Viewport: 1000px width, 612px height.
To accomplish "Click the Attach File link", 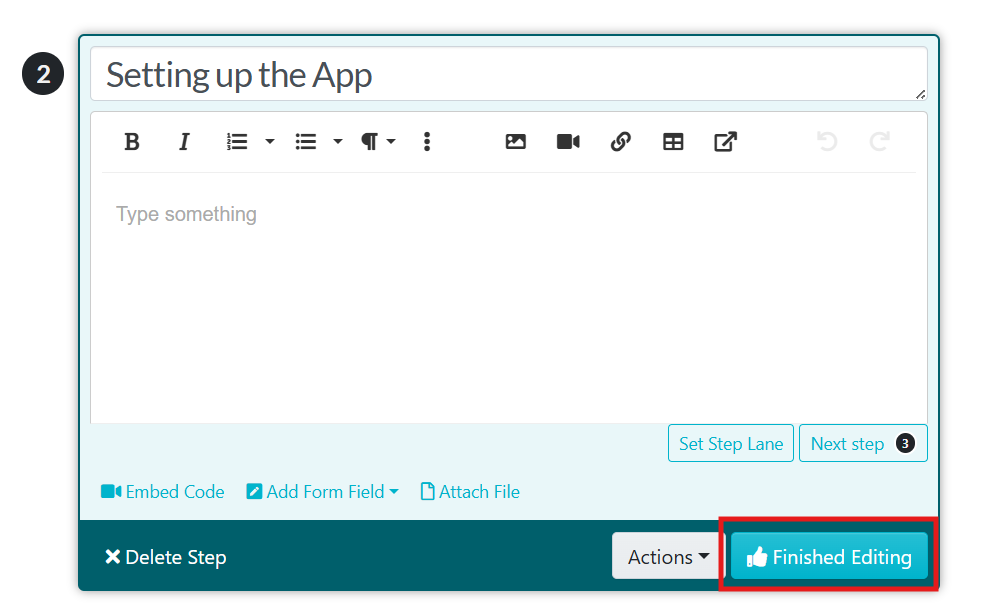I will 470,492.
